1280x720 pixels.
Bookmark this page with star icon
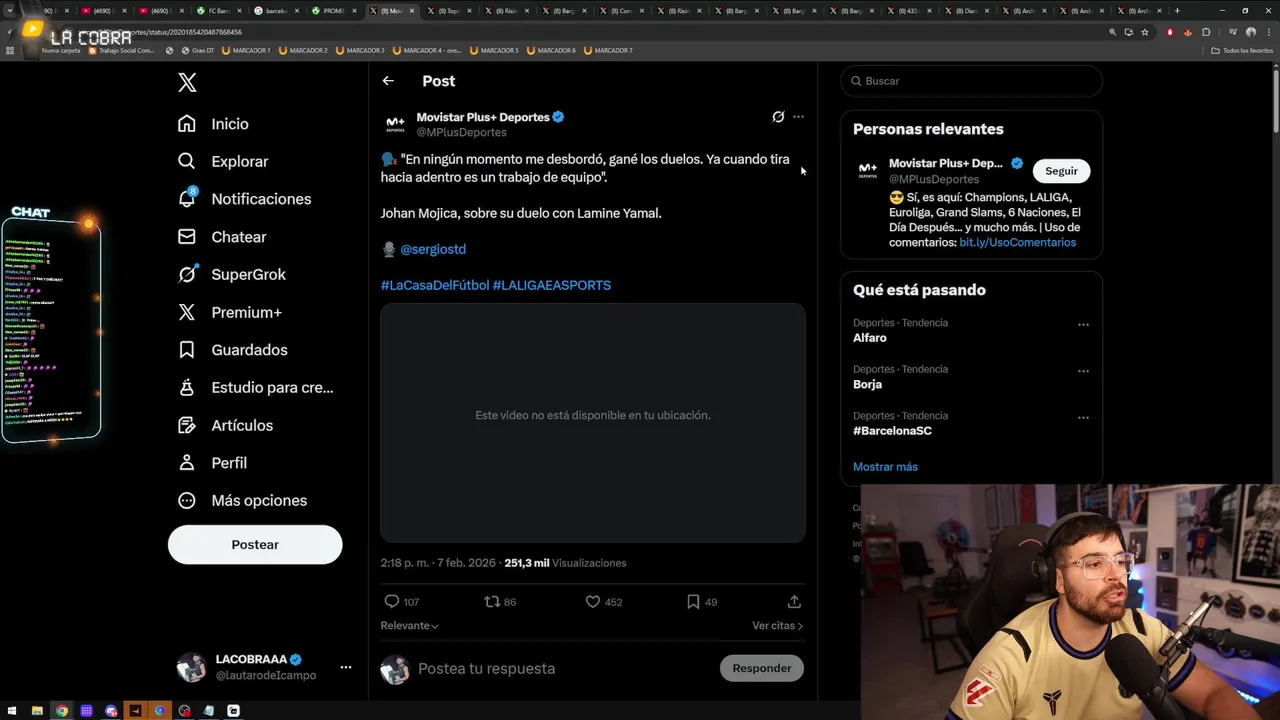pos(1145,32)
